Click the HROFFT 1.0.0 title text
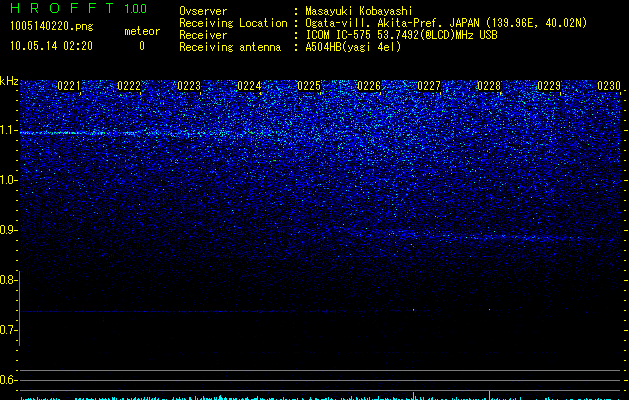 pos(79,8)
